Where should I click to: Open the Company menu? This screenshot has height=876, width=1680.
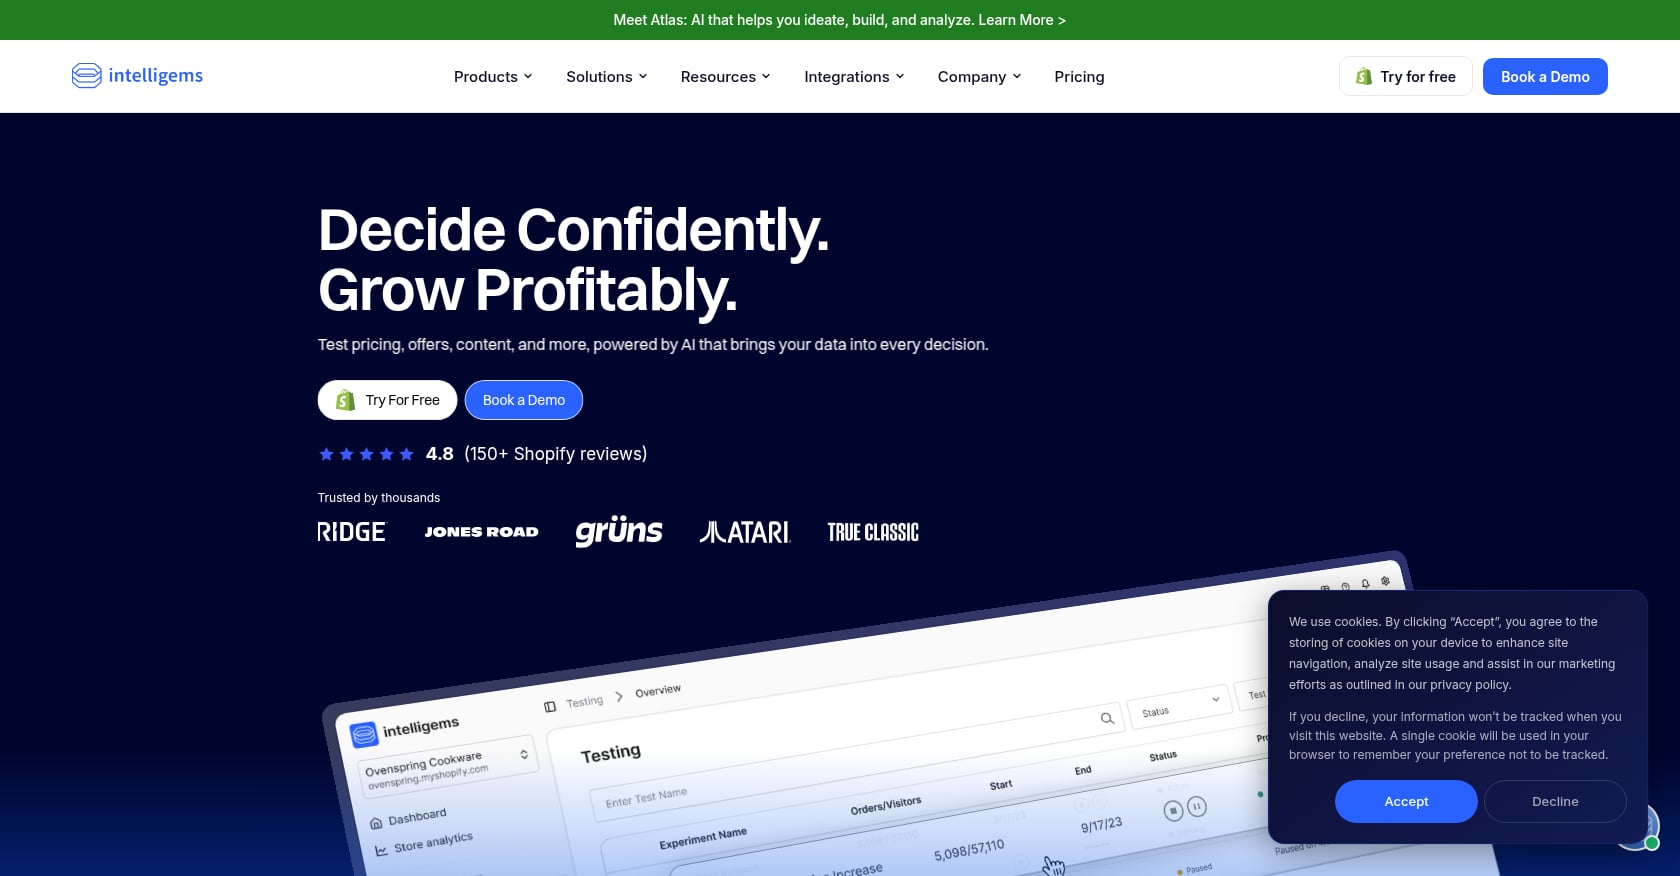tap(980, 77)
